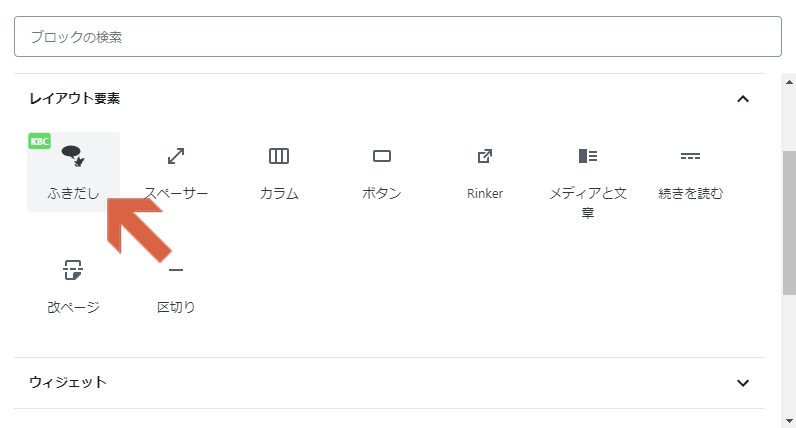The image size is (796, 428).
Task: Insert the ボタン button block
Action: 382,172
